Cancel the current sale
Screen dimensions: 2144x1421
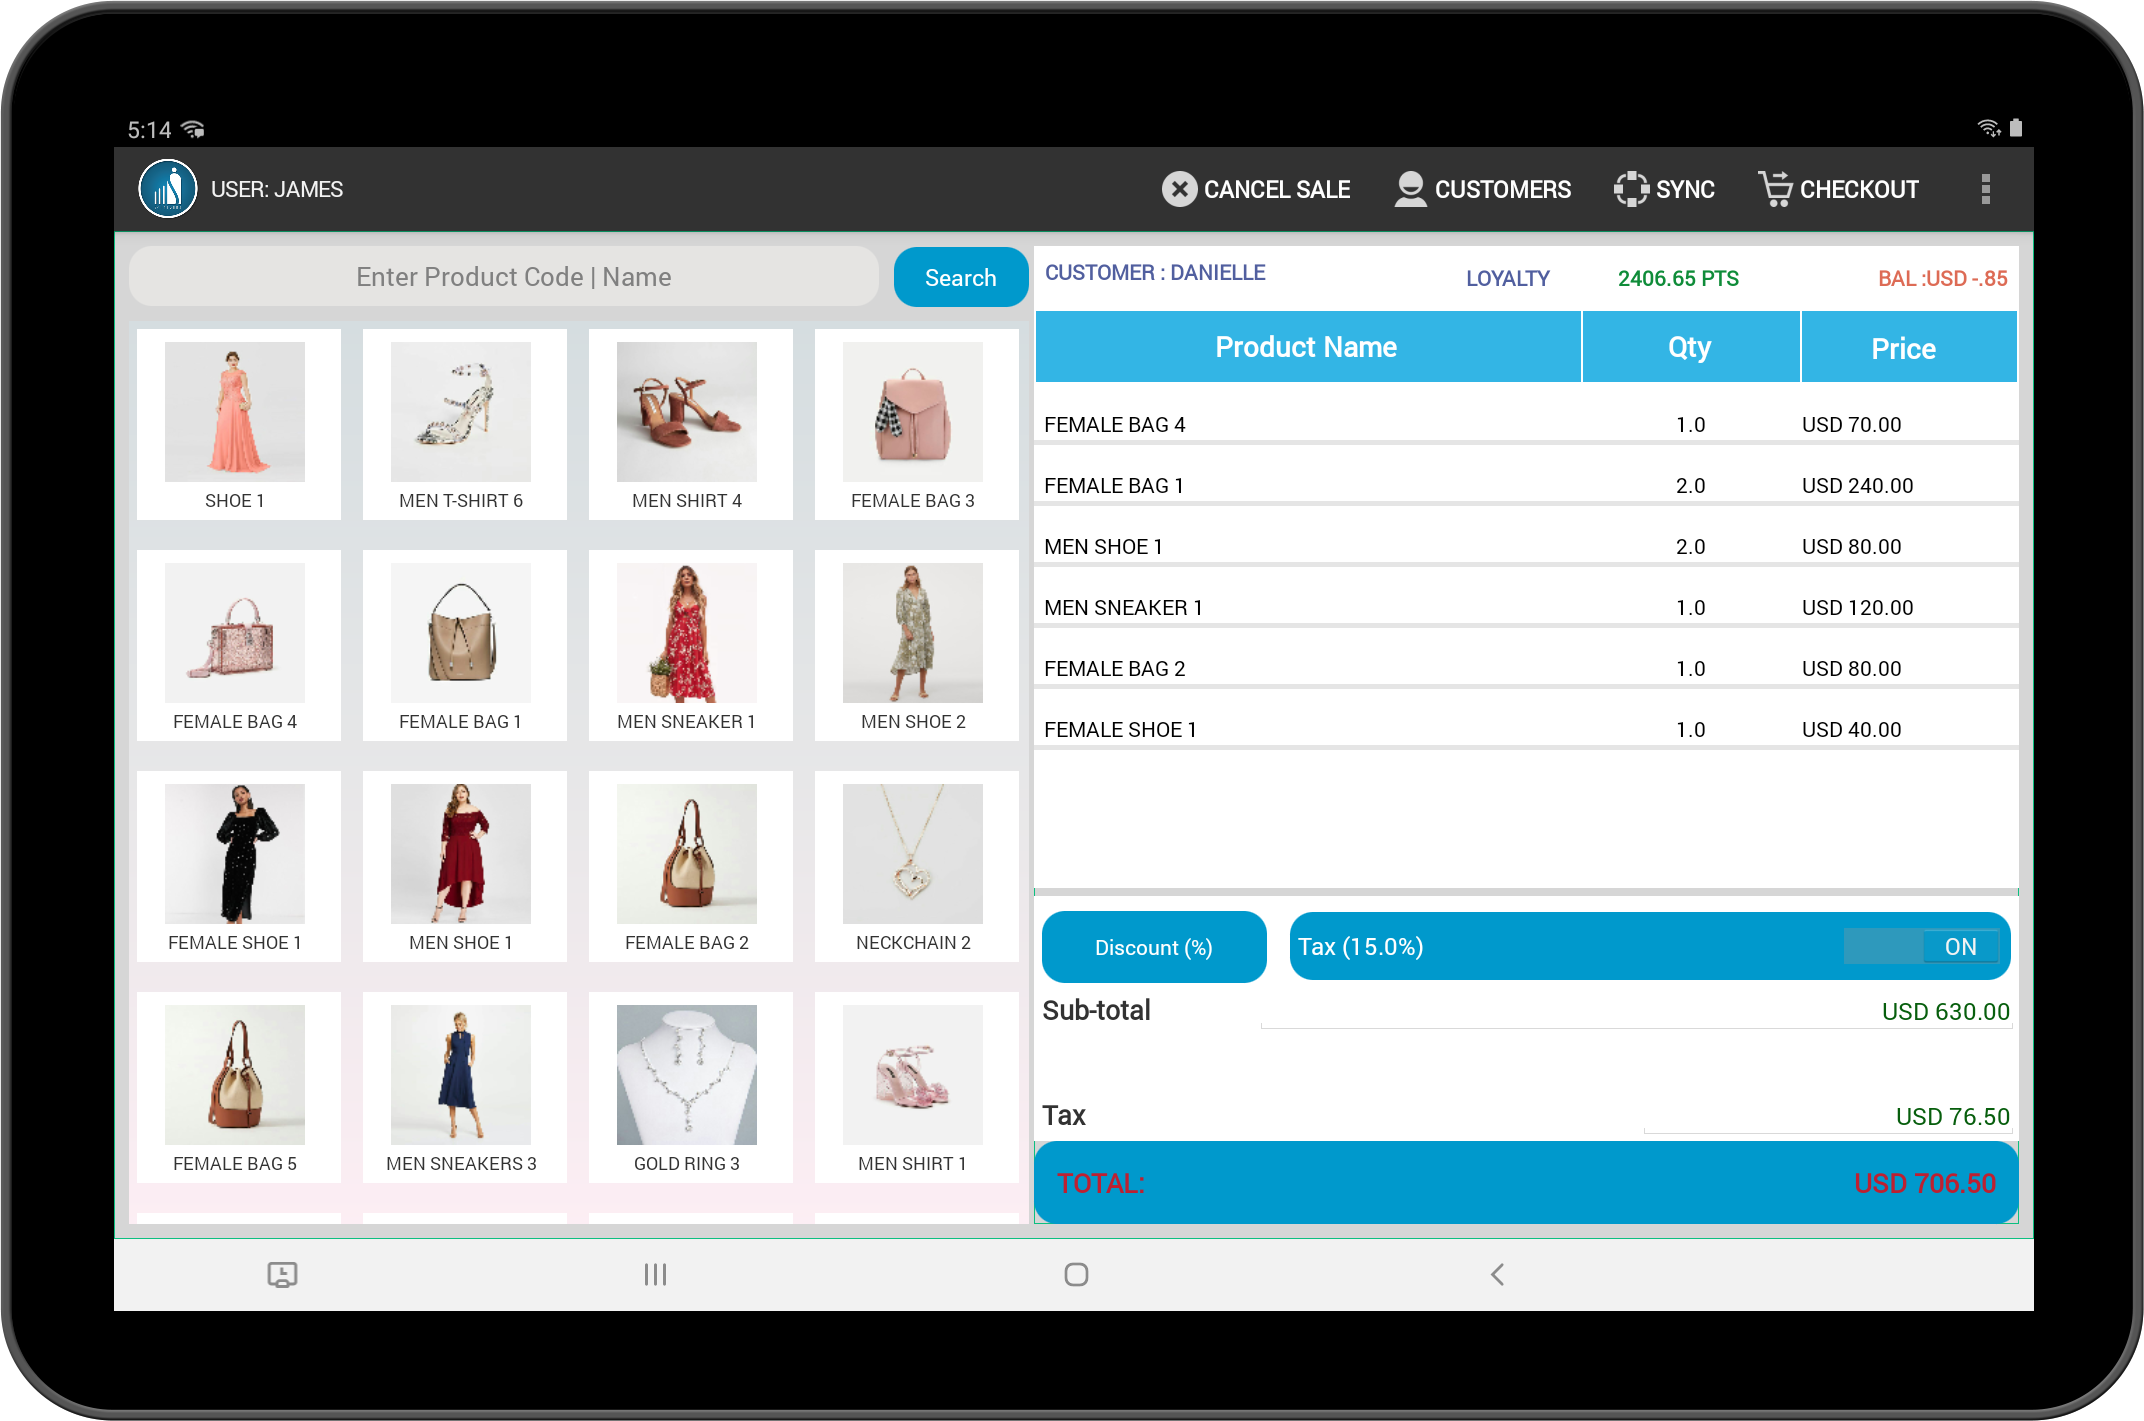(1256, 189)
